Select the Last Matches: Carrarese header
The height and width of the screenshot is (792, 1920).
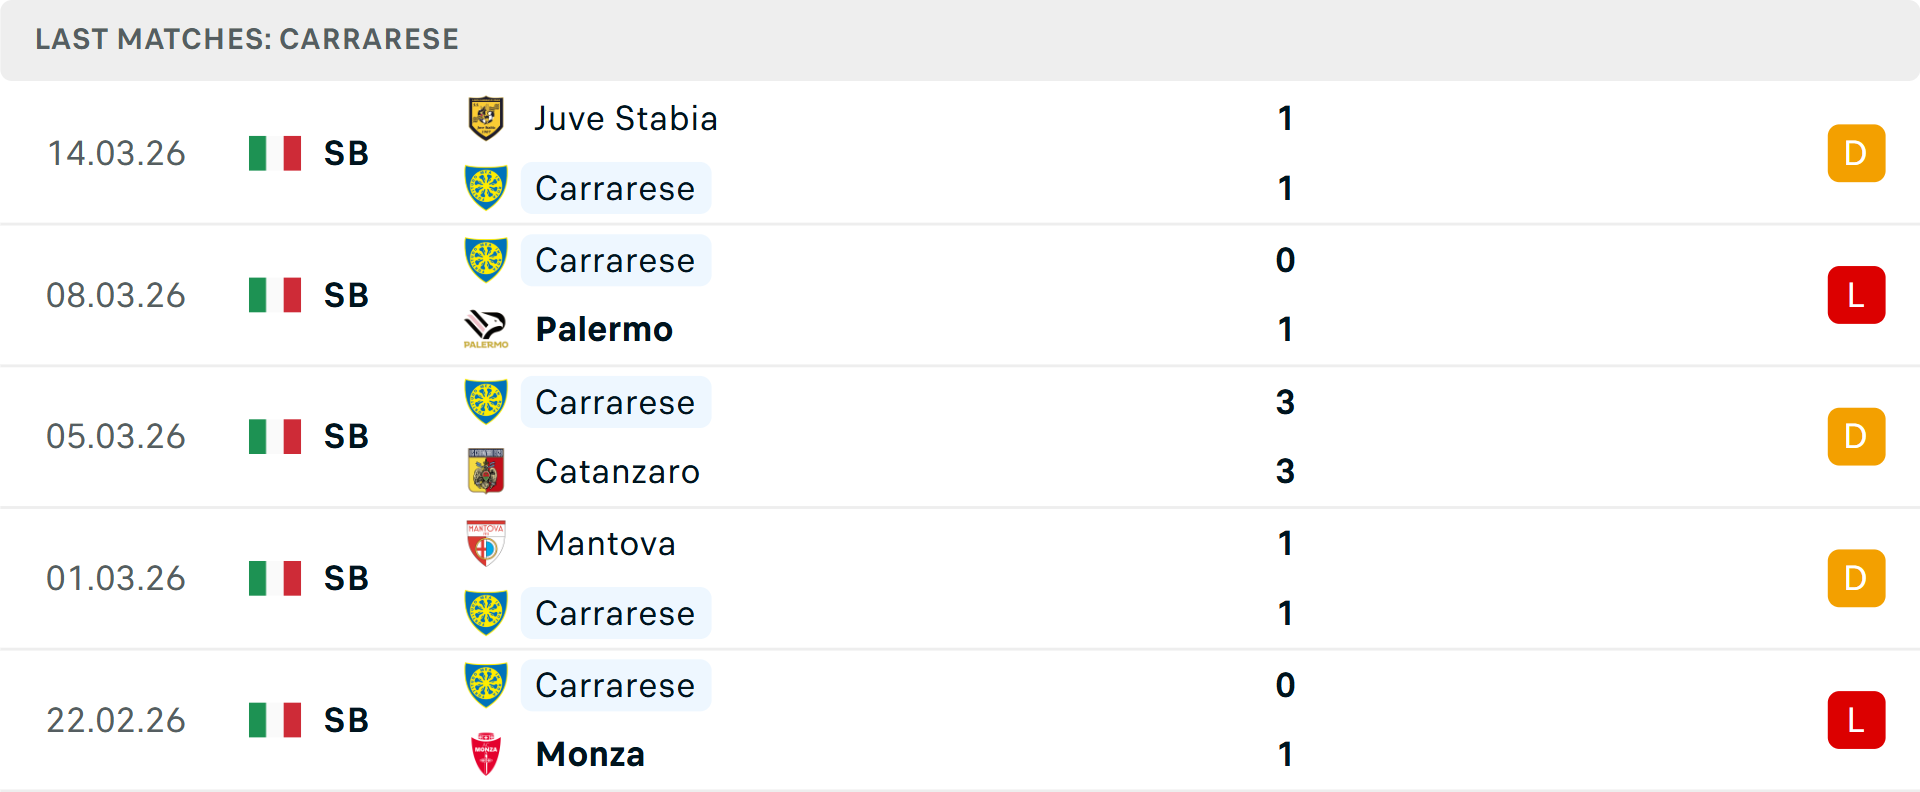(247, 39)
